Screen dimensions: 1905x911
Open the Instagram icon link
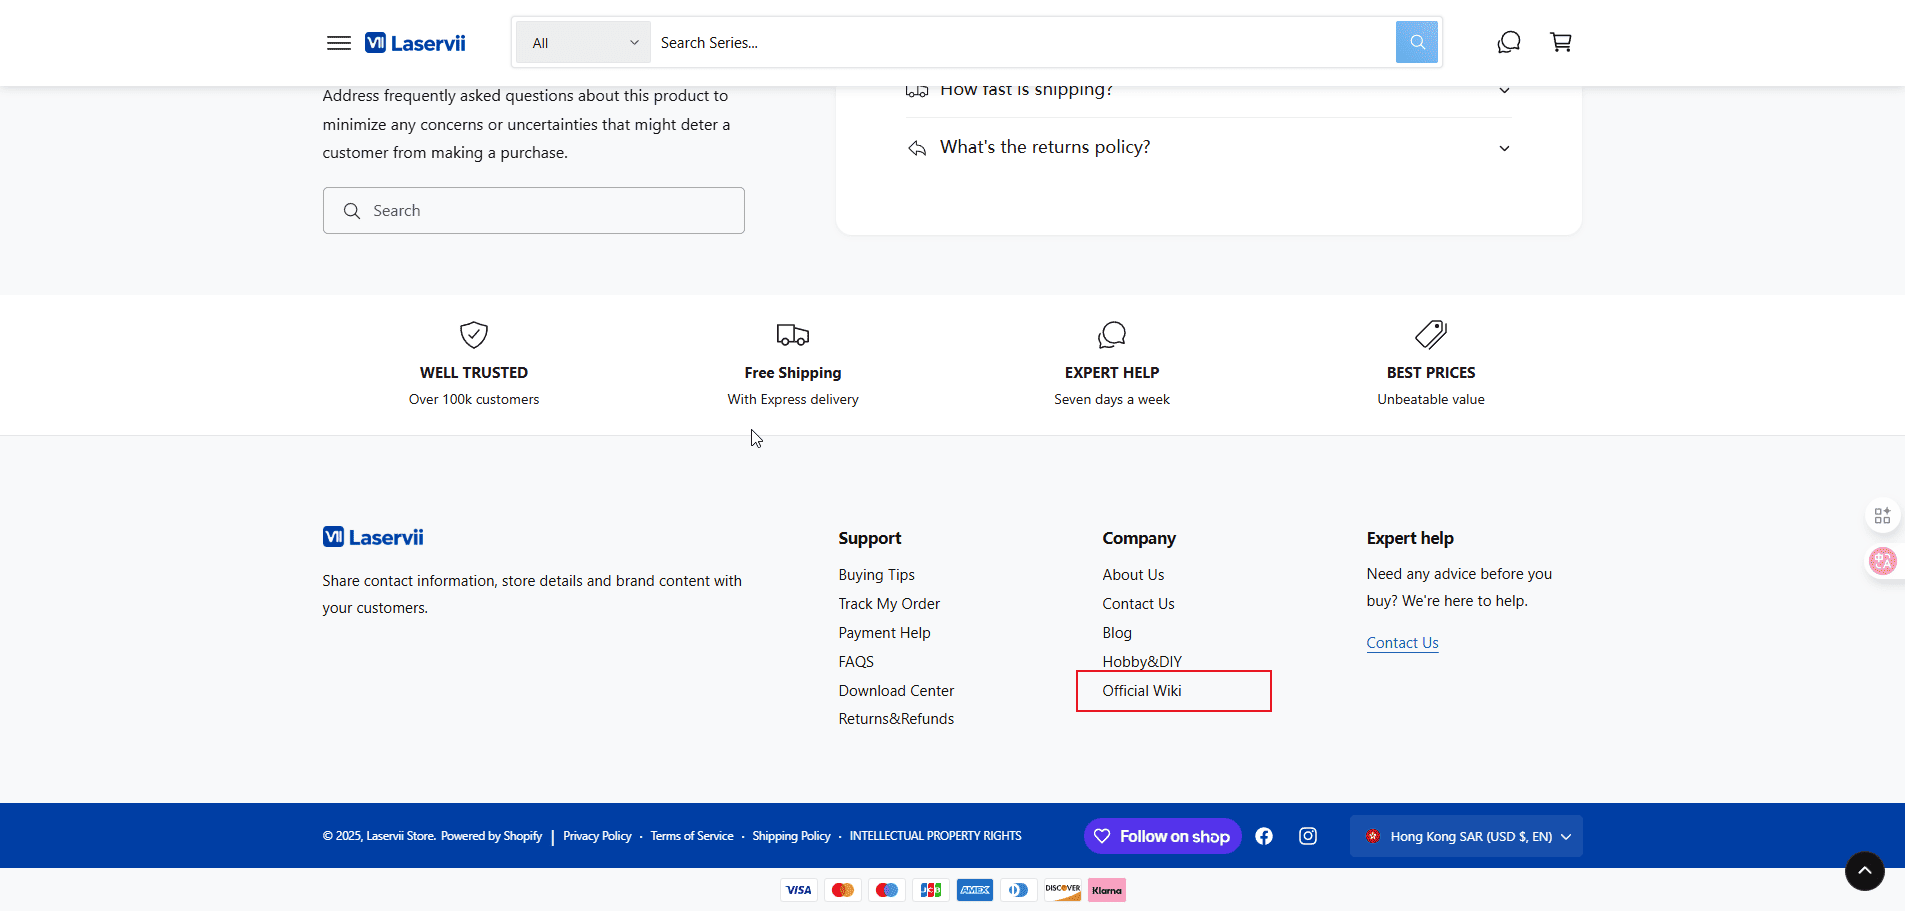1308,836
